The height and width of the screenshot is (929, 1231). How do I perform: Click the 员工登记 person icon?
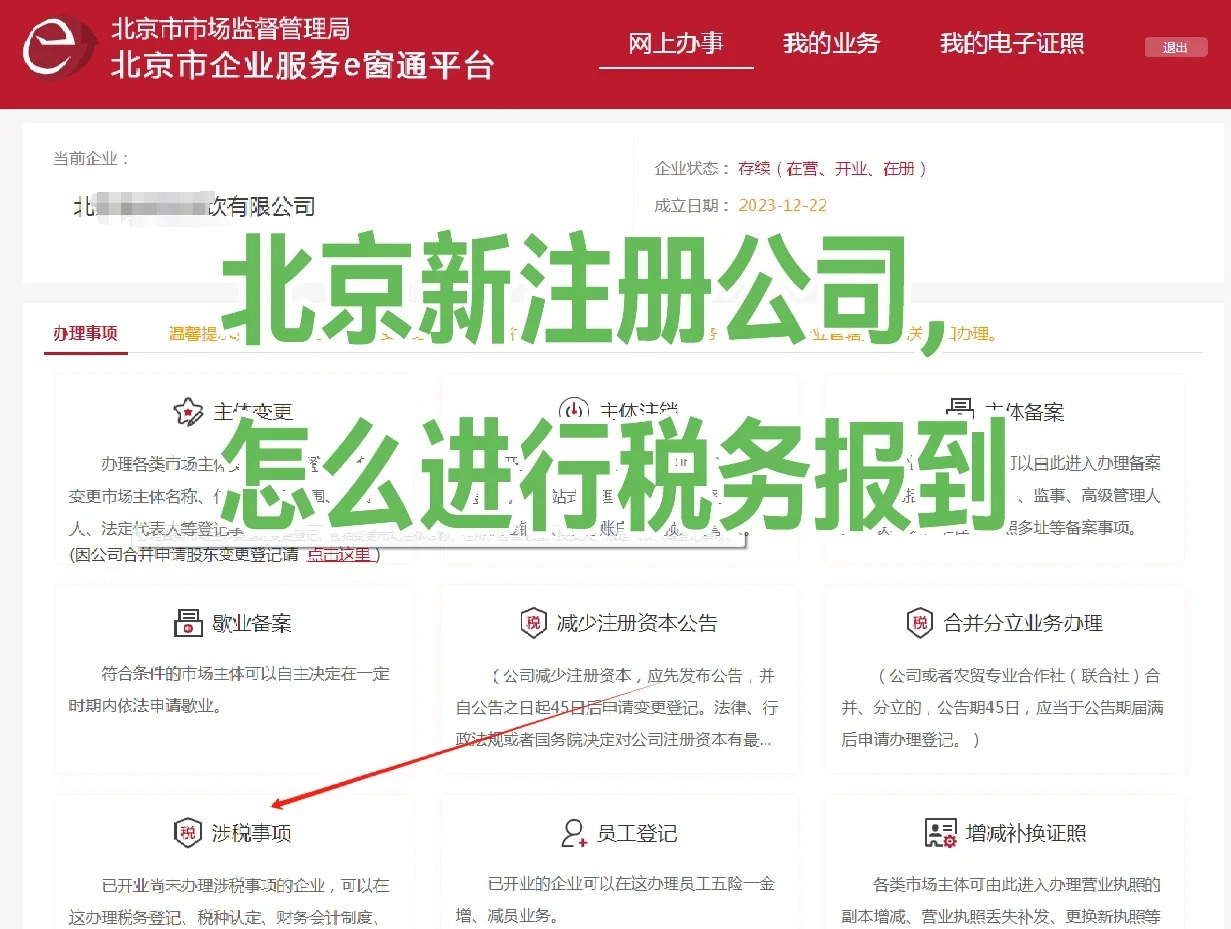pyautogui.click(x=571, y=832)
